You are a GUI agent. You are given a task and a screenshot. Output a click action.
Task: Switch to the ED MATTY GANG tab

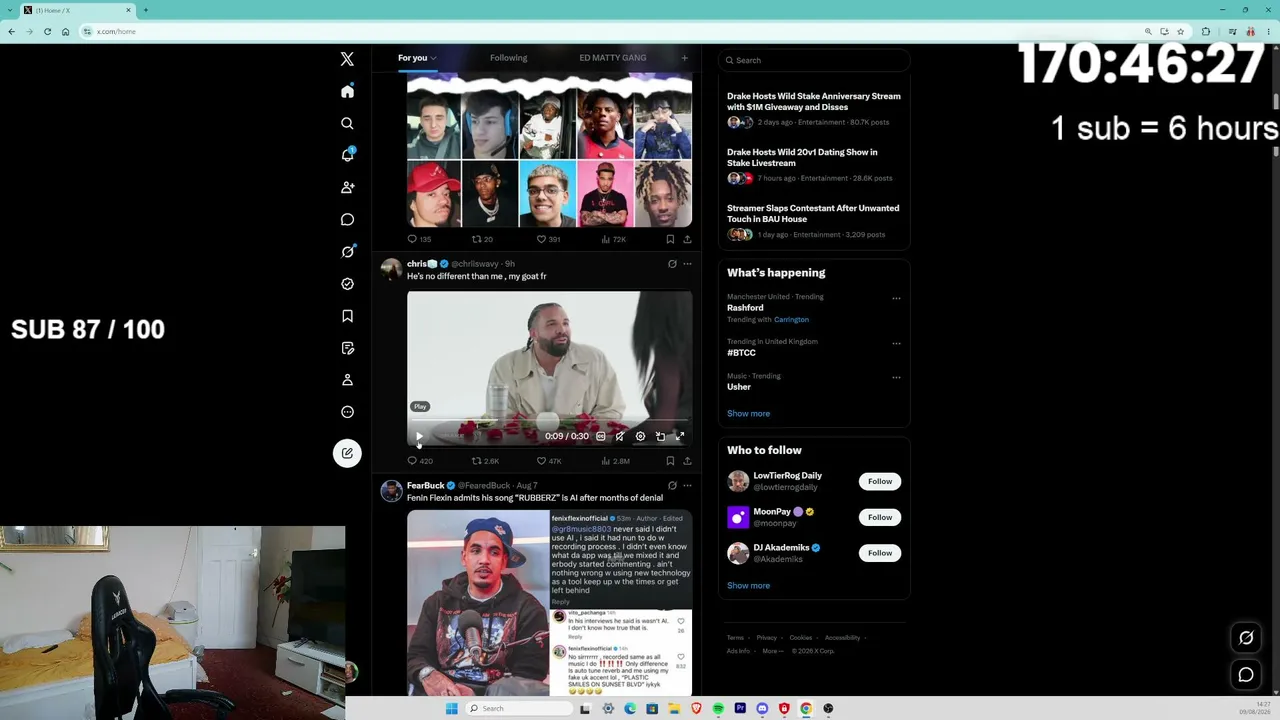(613, 58)
